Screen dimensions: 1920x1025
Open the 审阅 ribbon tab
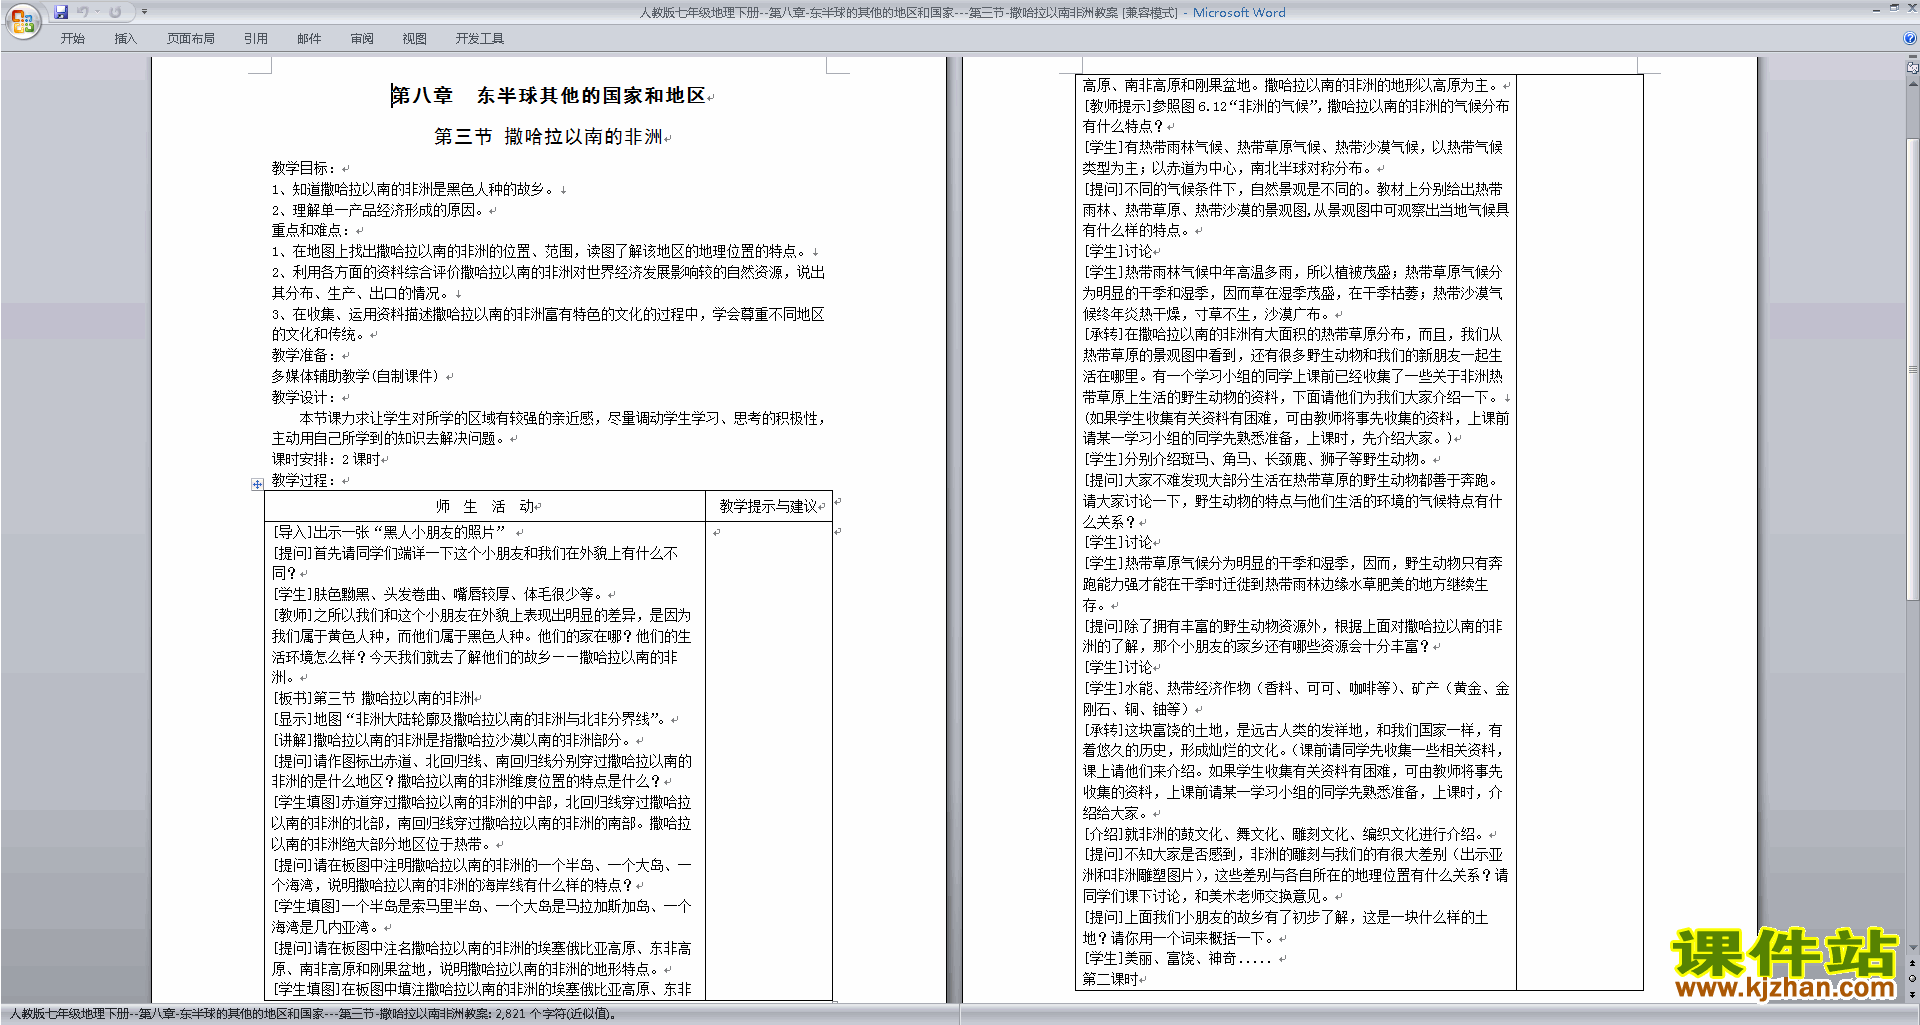tap(362, 38)
